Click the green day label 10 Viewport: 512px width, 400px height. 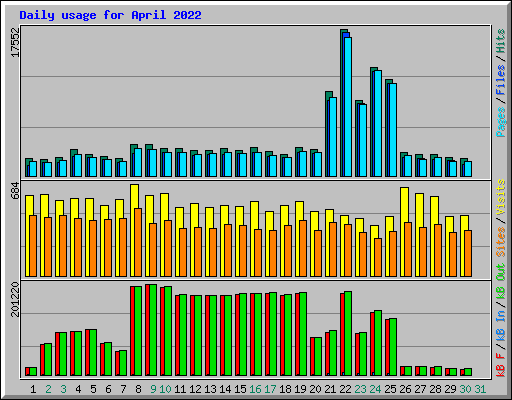(x=165, y=389)
